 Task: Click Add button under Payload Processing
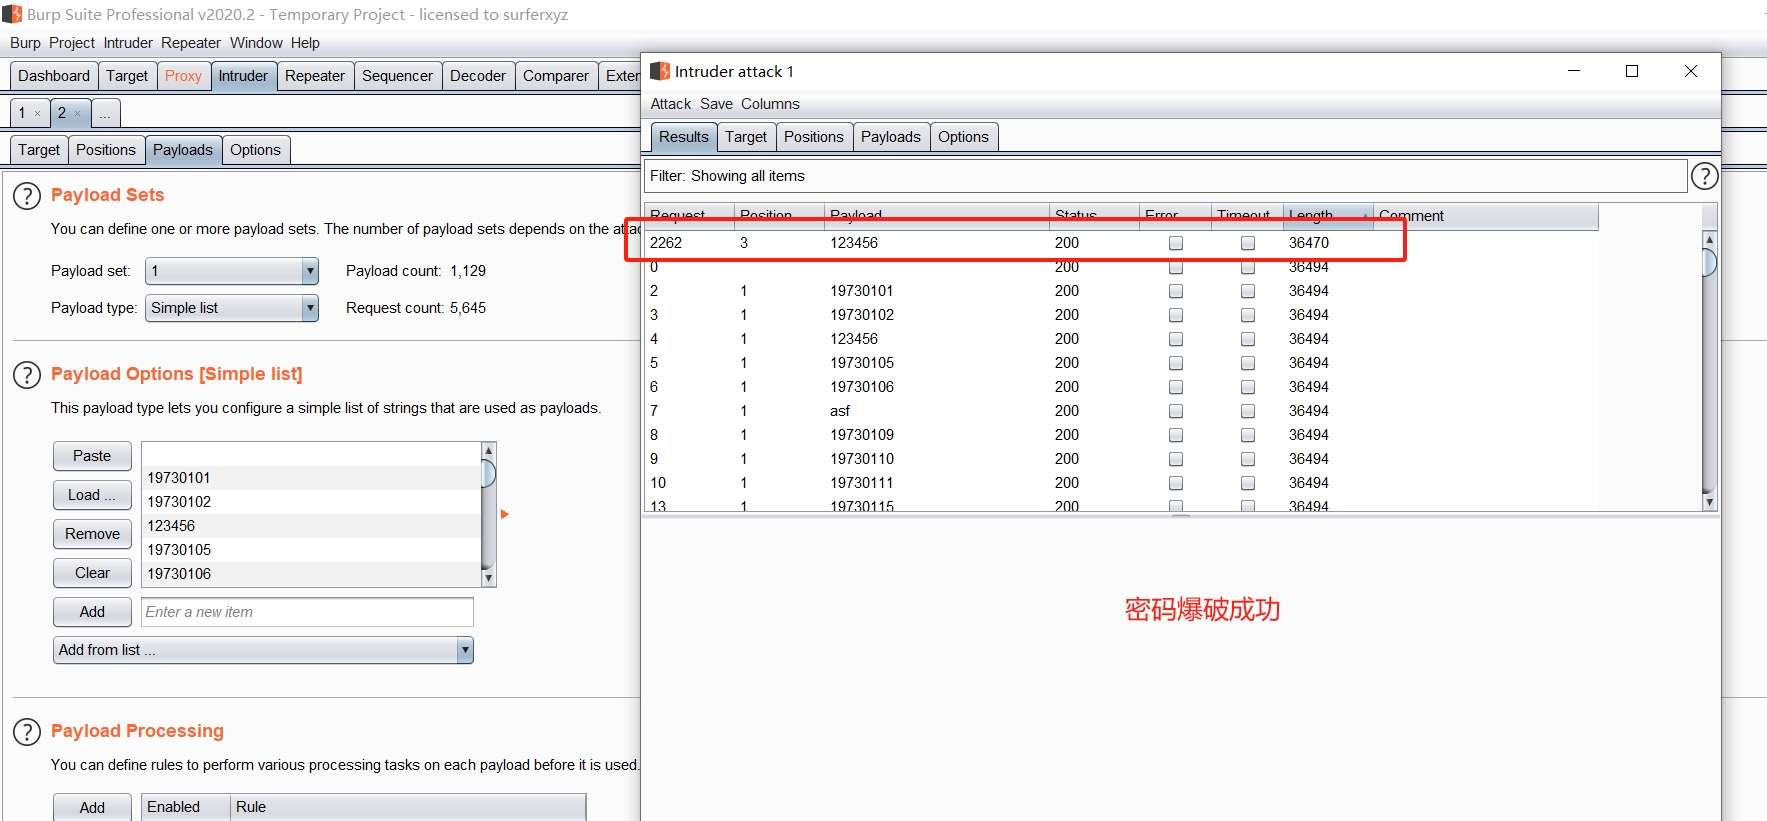pos(92,808)
